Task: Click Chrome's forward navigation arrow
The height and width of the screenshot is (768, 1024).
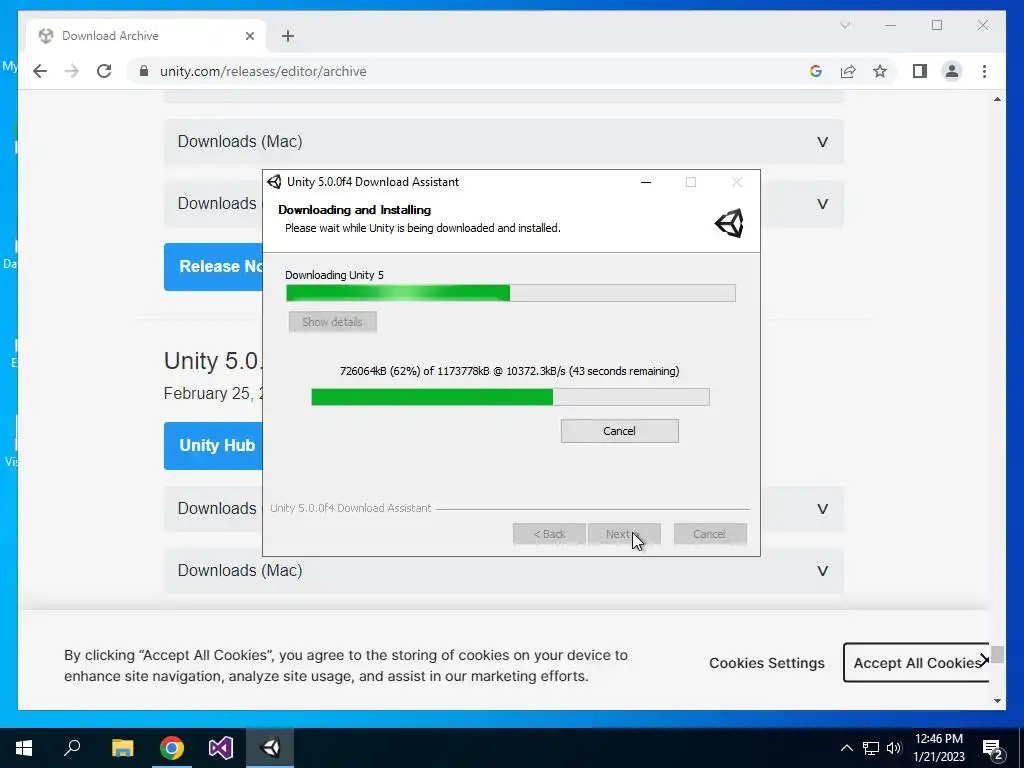Action: [x=72, y=71]
